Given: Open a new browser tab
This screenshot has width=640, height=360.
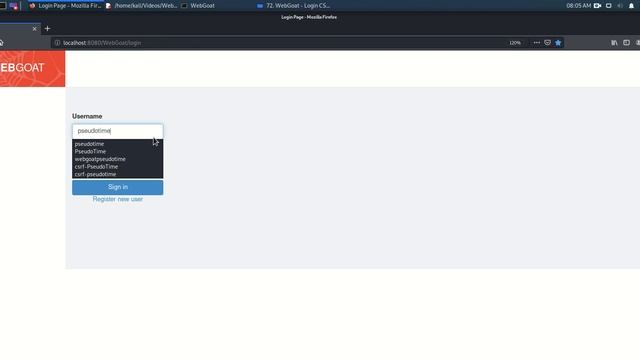Looking at the screenshot, I should point(47,29).
